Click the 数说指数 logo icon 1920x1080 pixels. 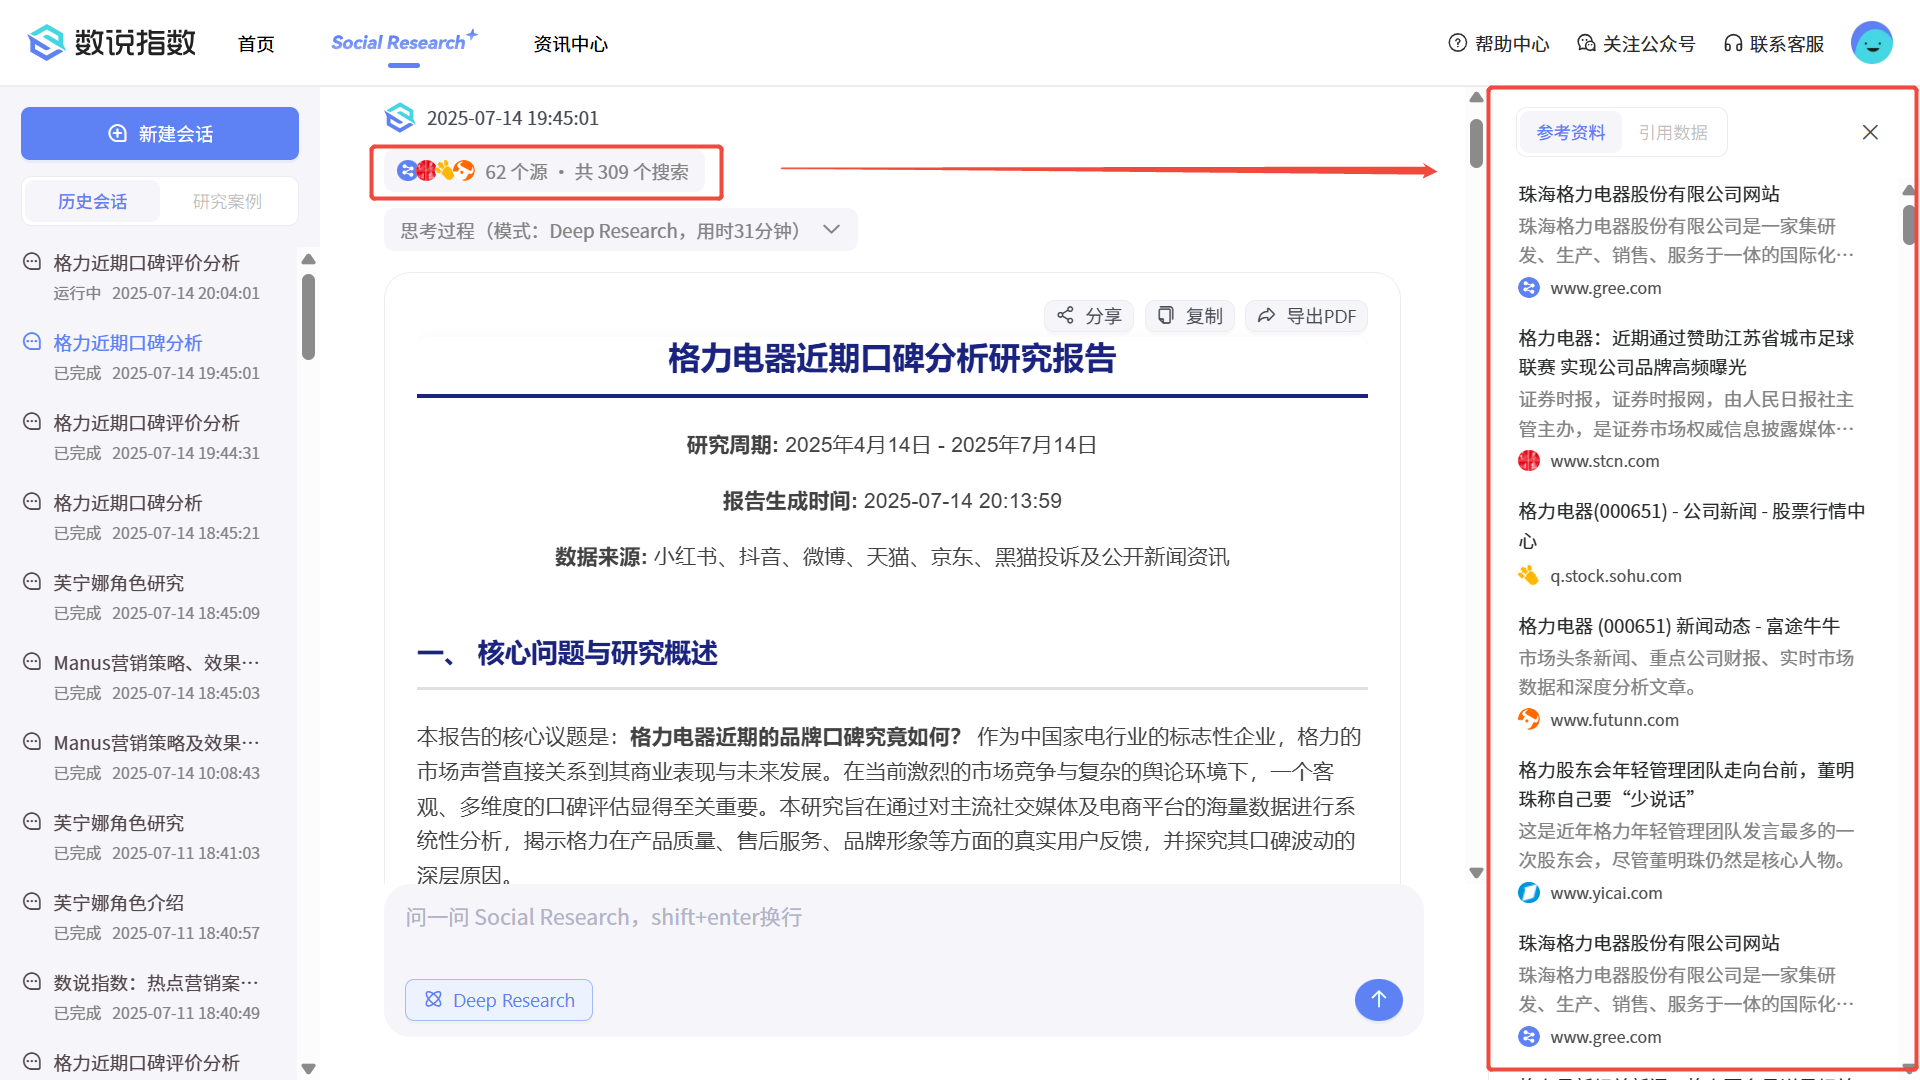point(46,43)
